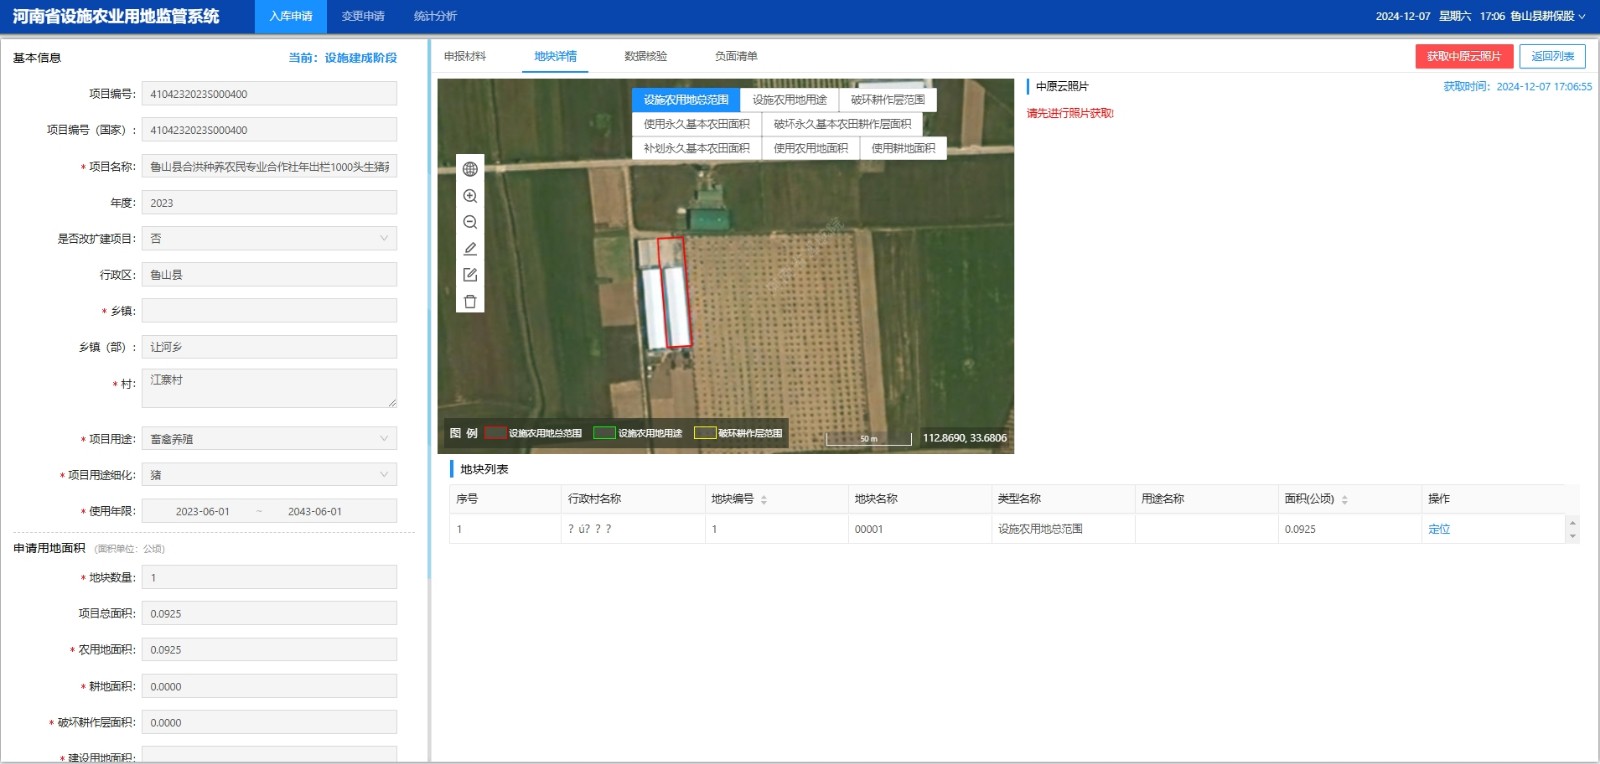Click yellow legend swatch 破坏耕作层范围
Image resolution: width=1600 pixels, height=764 pixels.
coord(705,433)
